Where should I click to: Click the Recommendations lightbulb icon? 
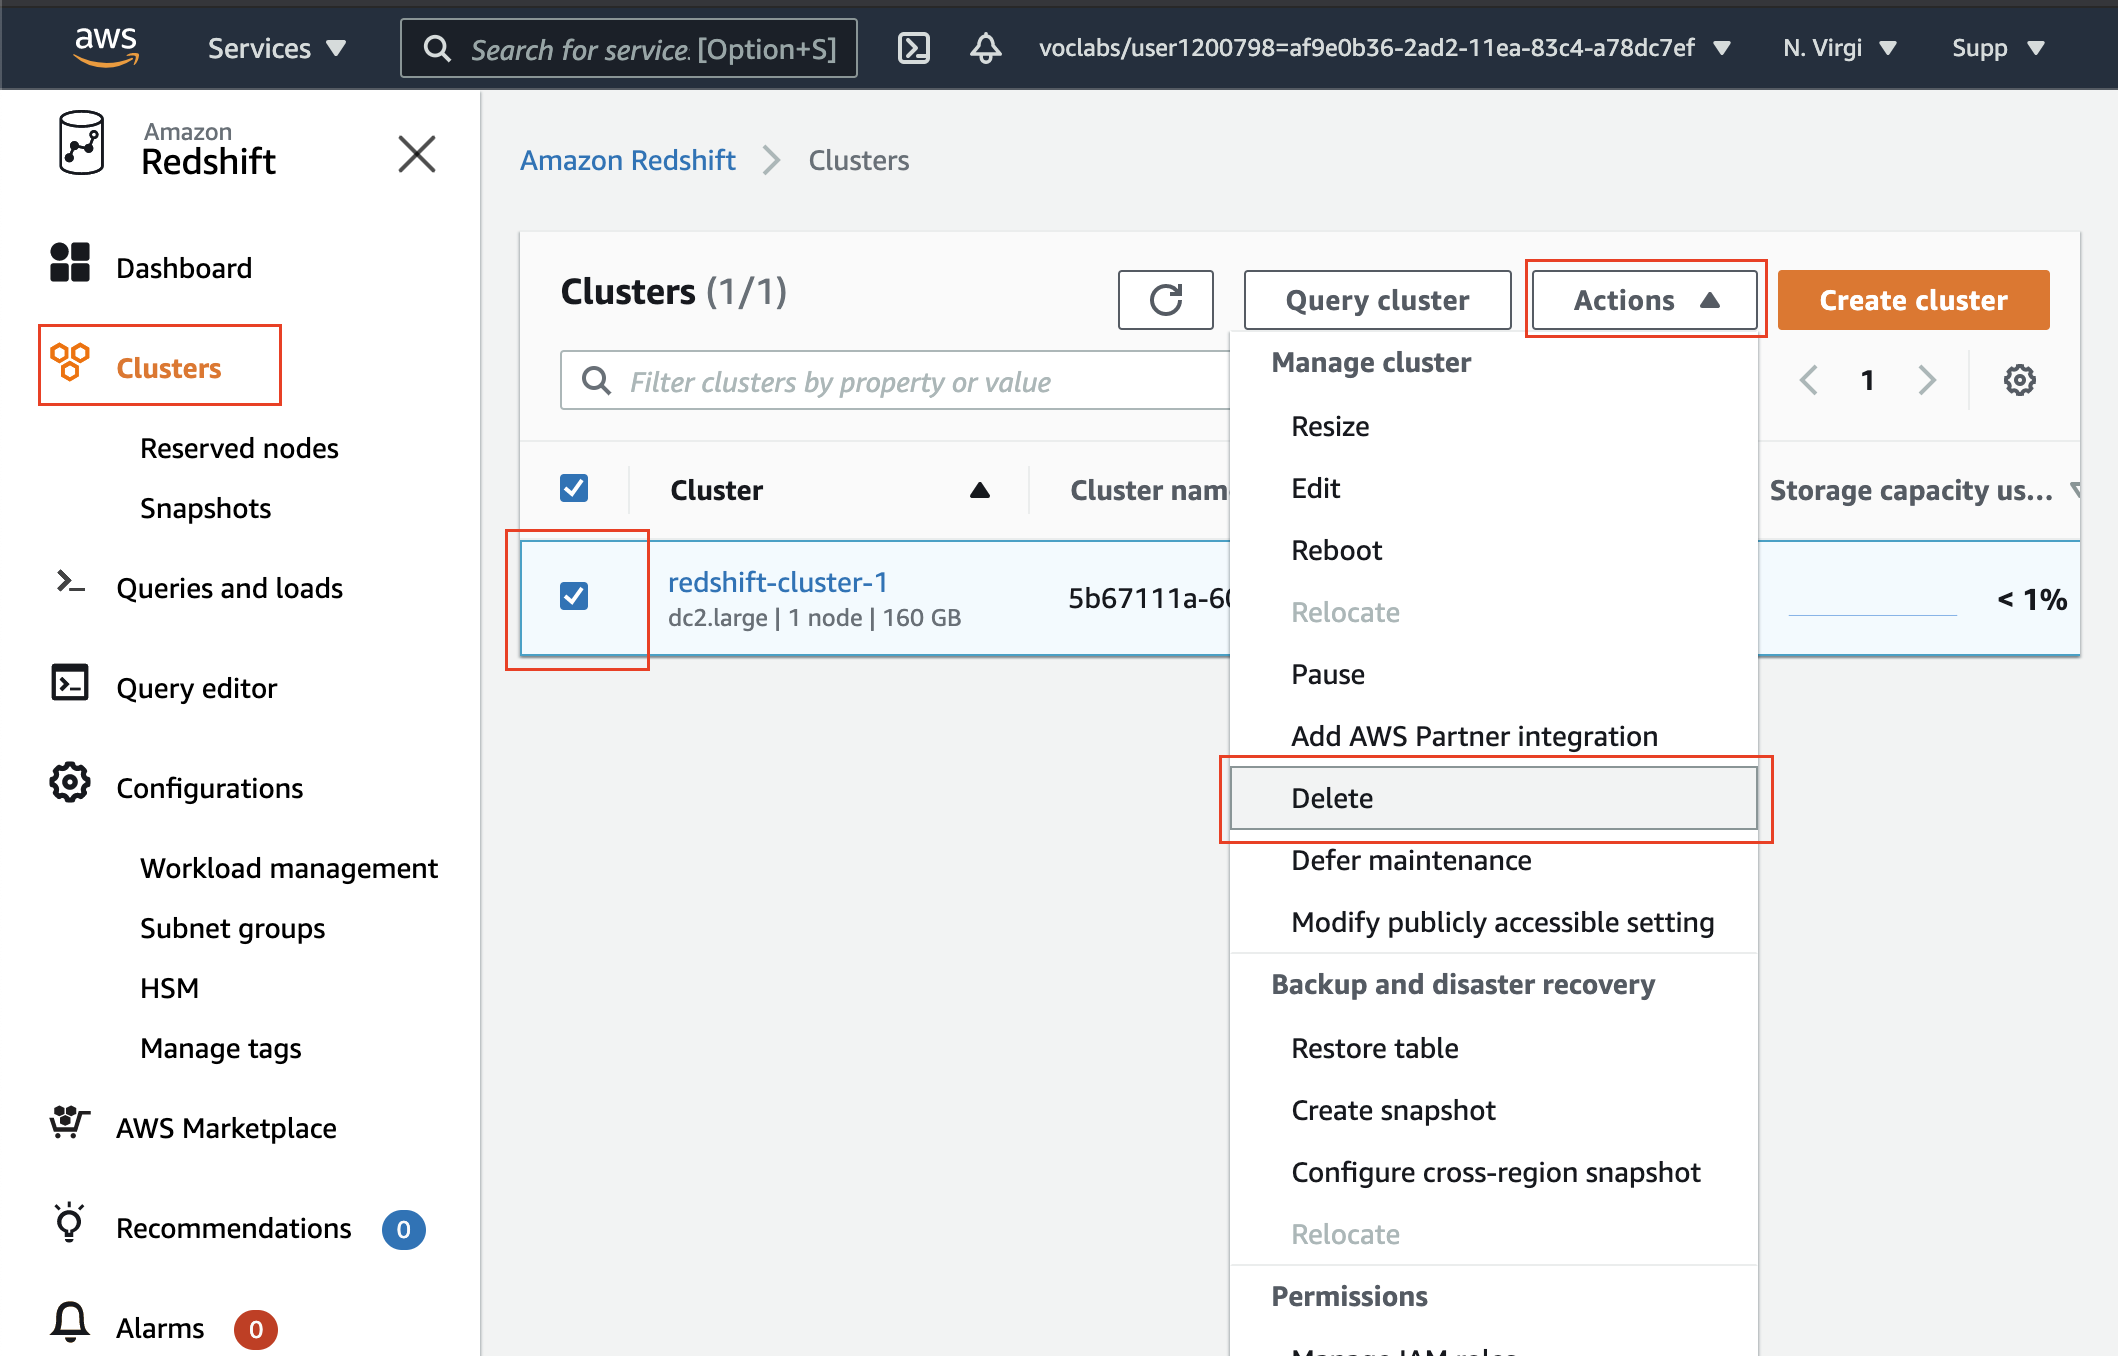coord(70,1223)
